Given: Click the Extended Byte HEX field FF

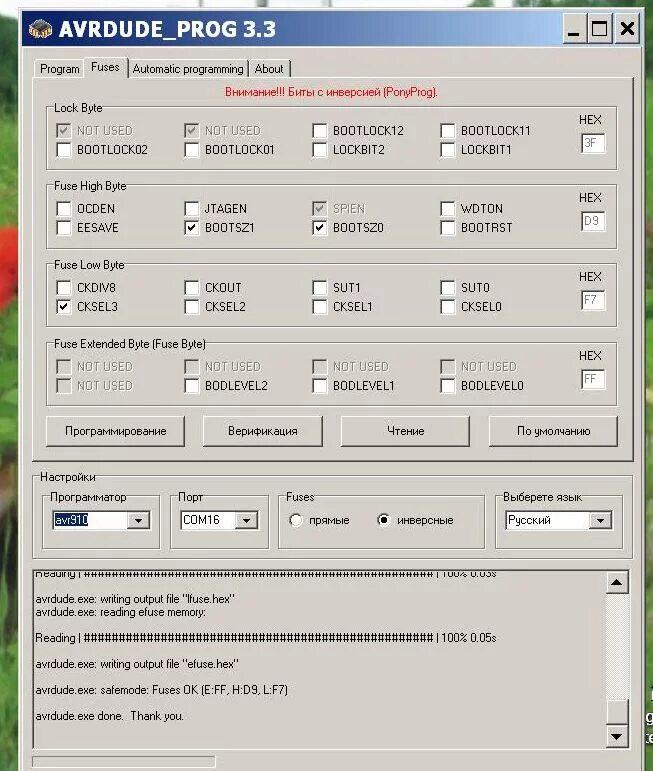Looking at the screenshot, I should tap(593, 379).
